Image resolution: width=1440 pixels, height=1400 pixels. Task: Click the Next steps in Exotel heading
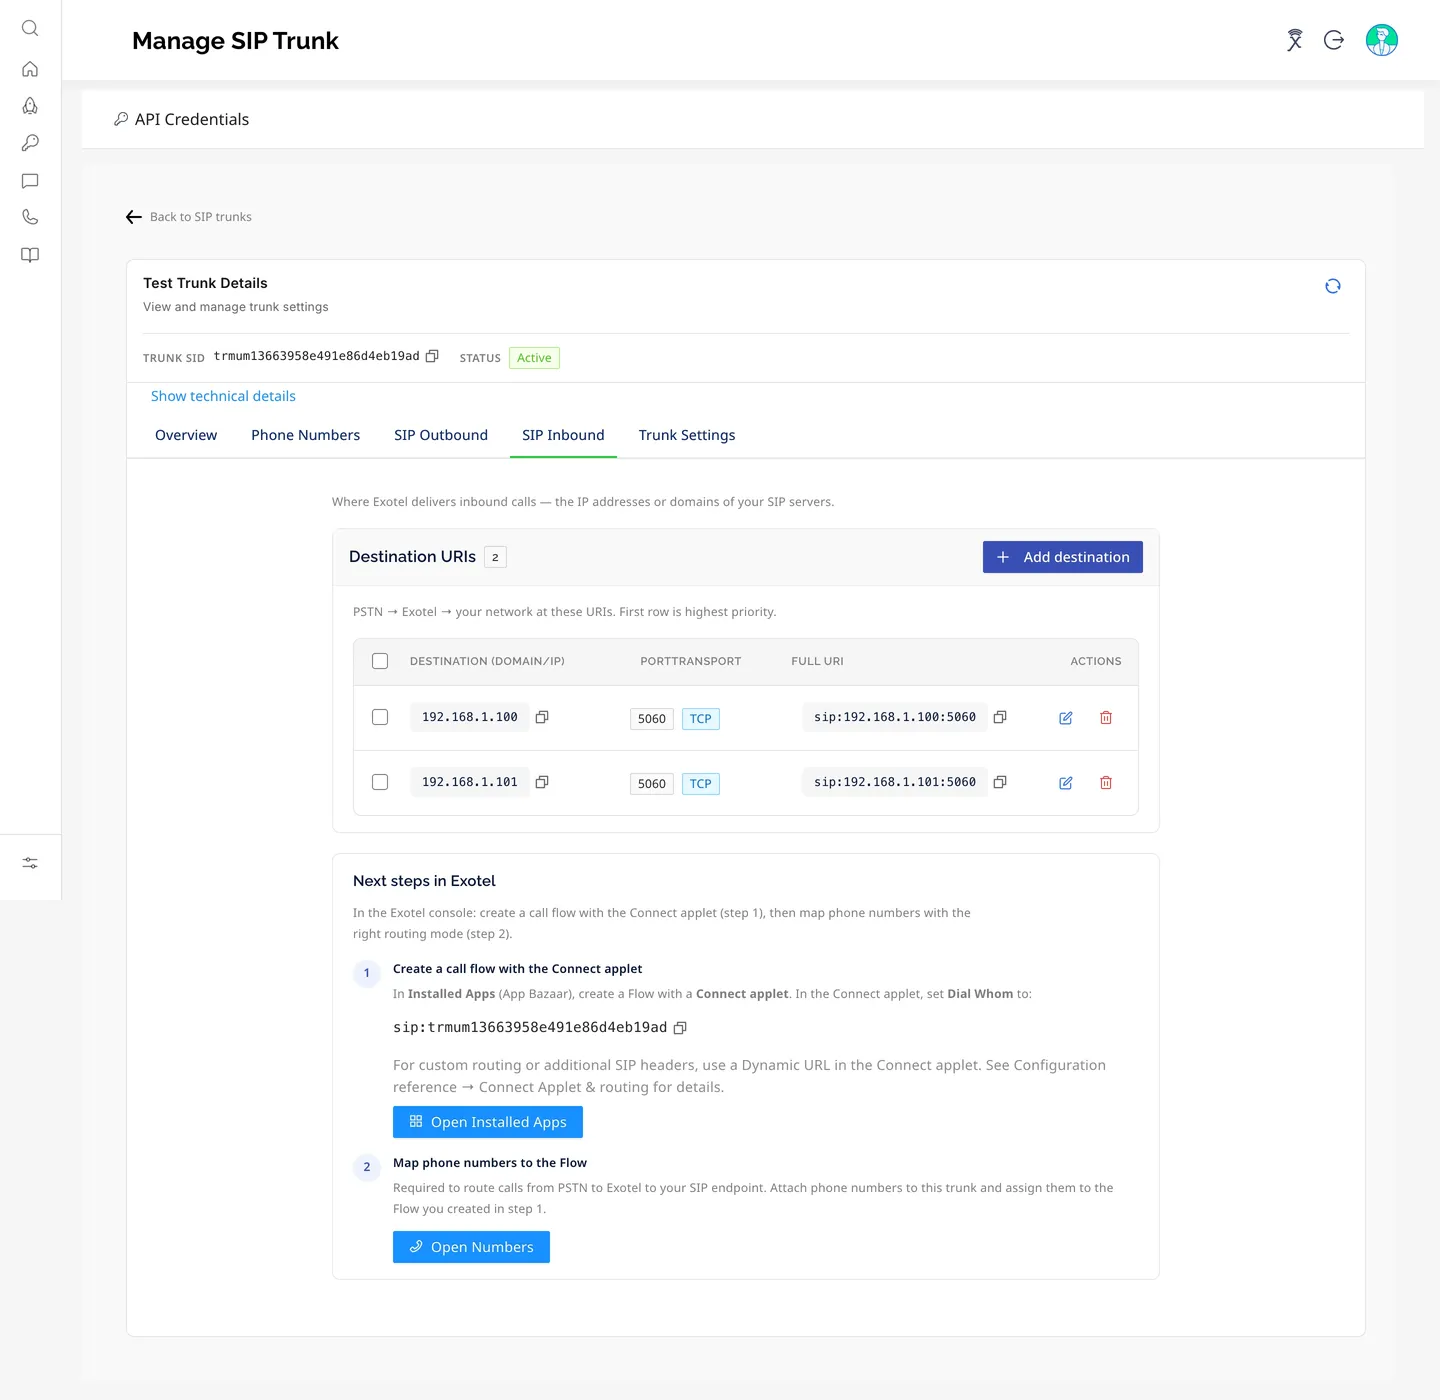(x=424, y=881)
